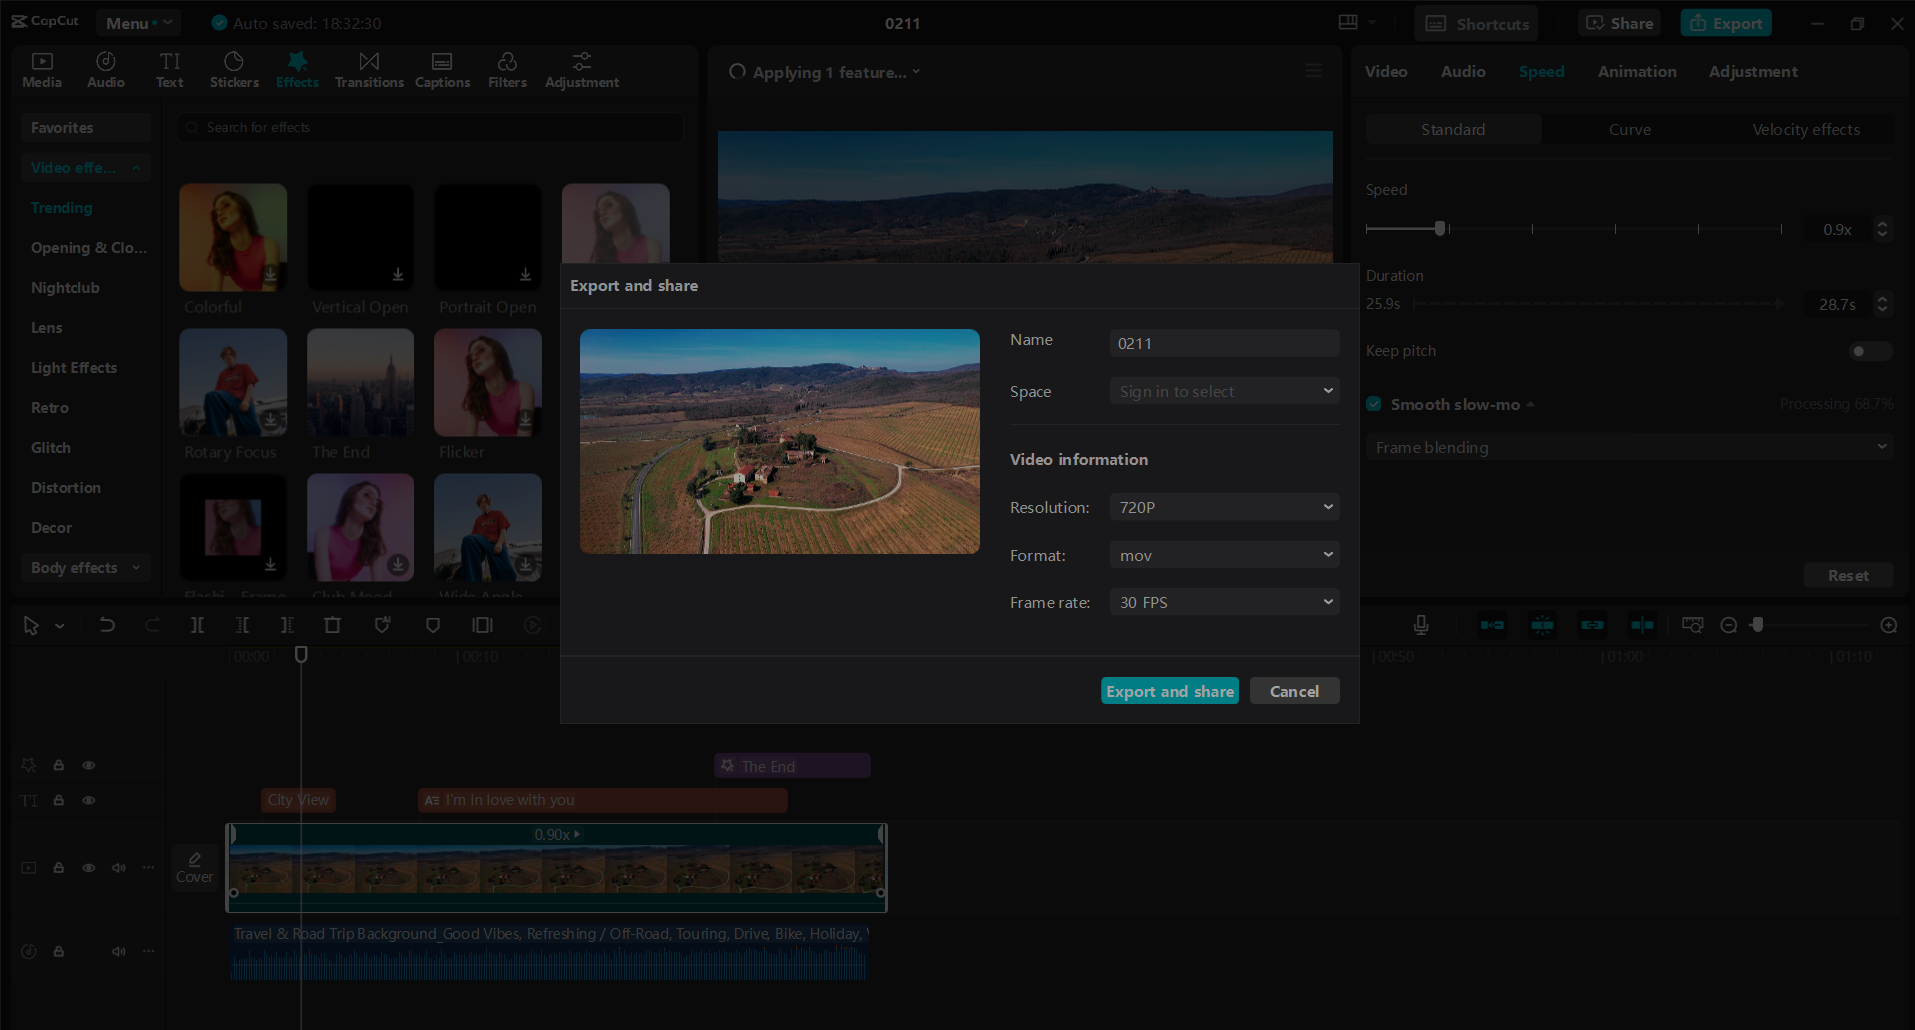Image resolution: width=1915 pixels, height=1030 pixels.
Task: Open the player hamburger menu icon
Action: (x=1313, y=70)
